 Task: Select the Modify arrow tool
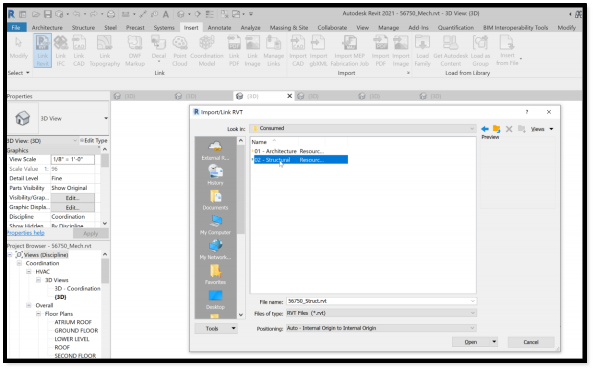[19, 48]
